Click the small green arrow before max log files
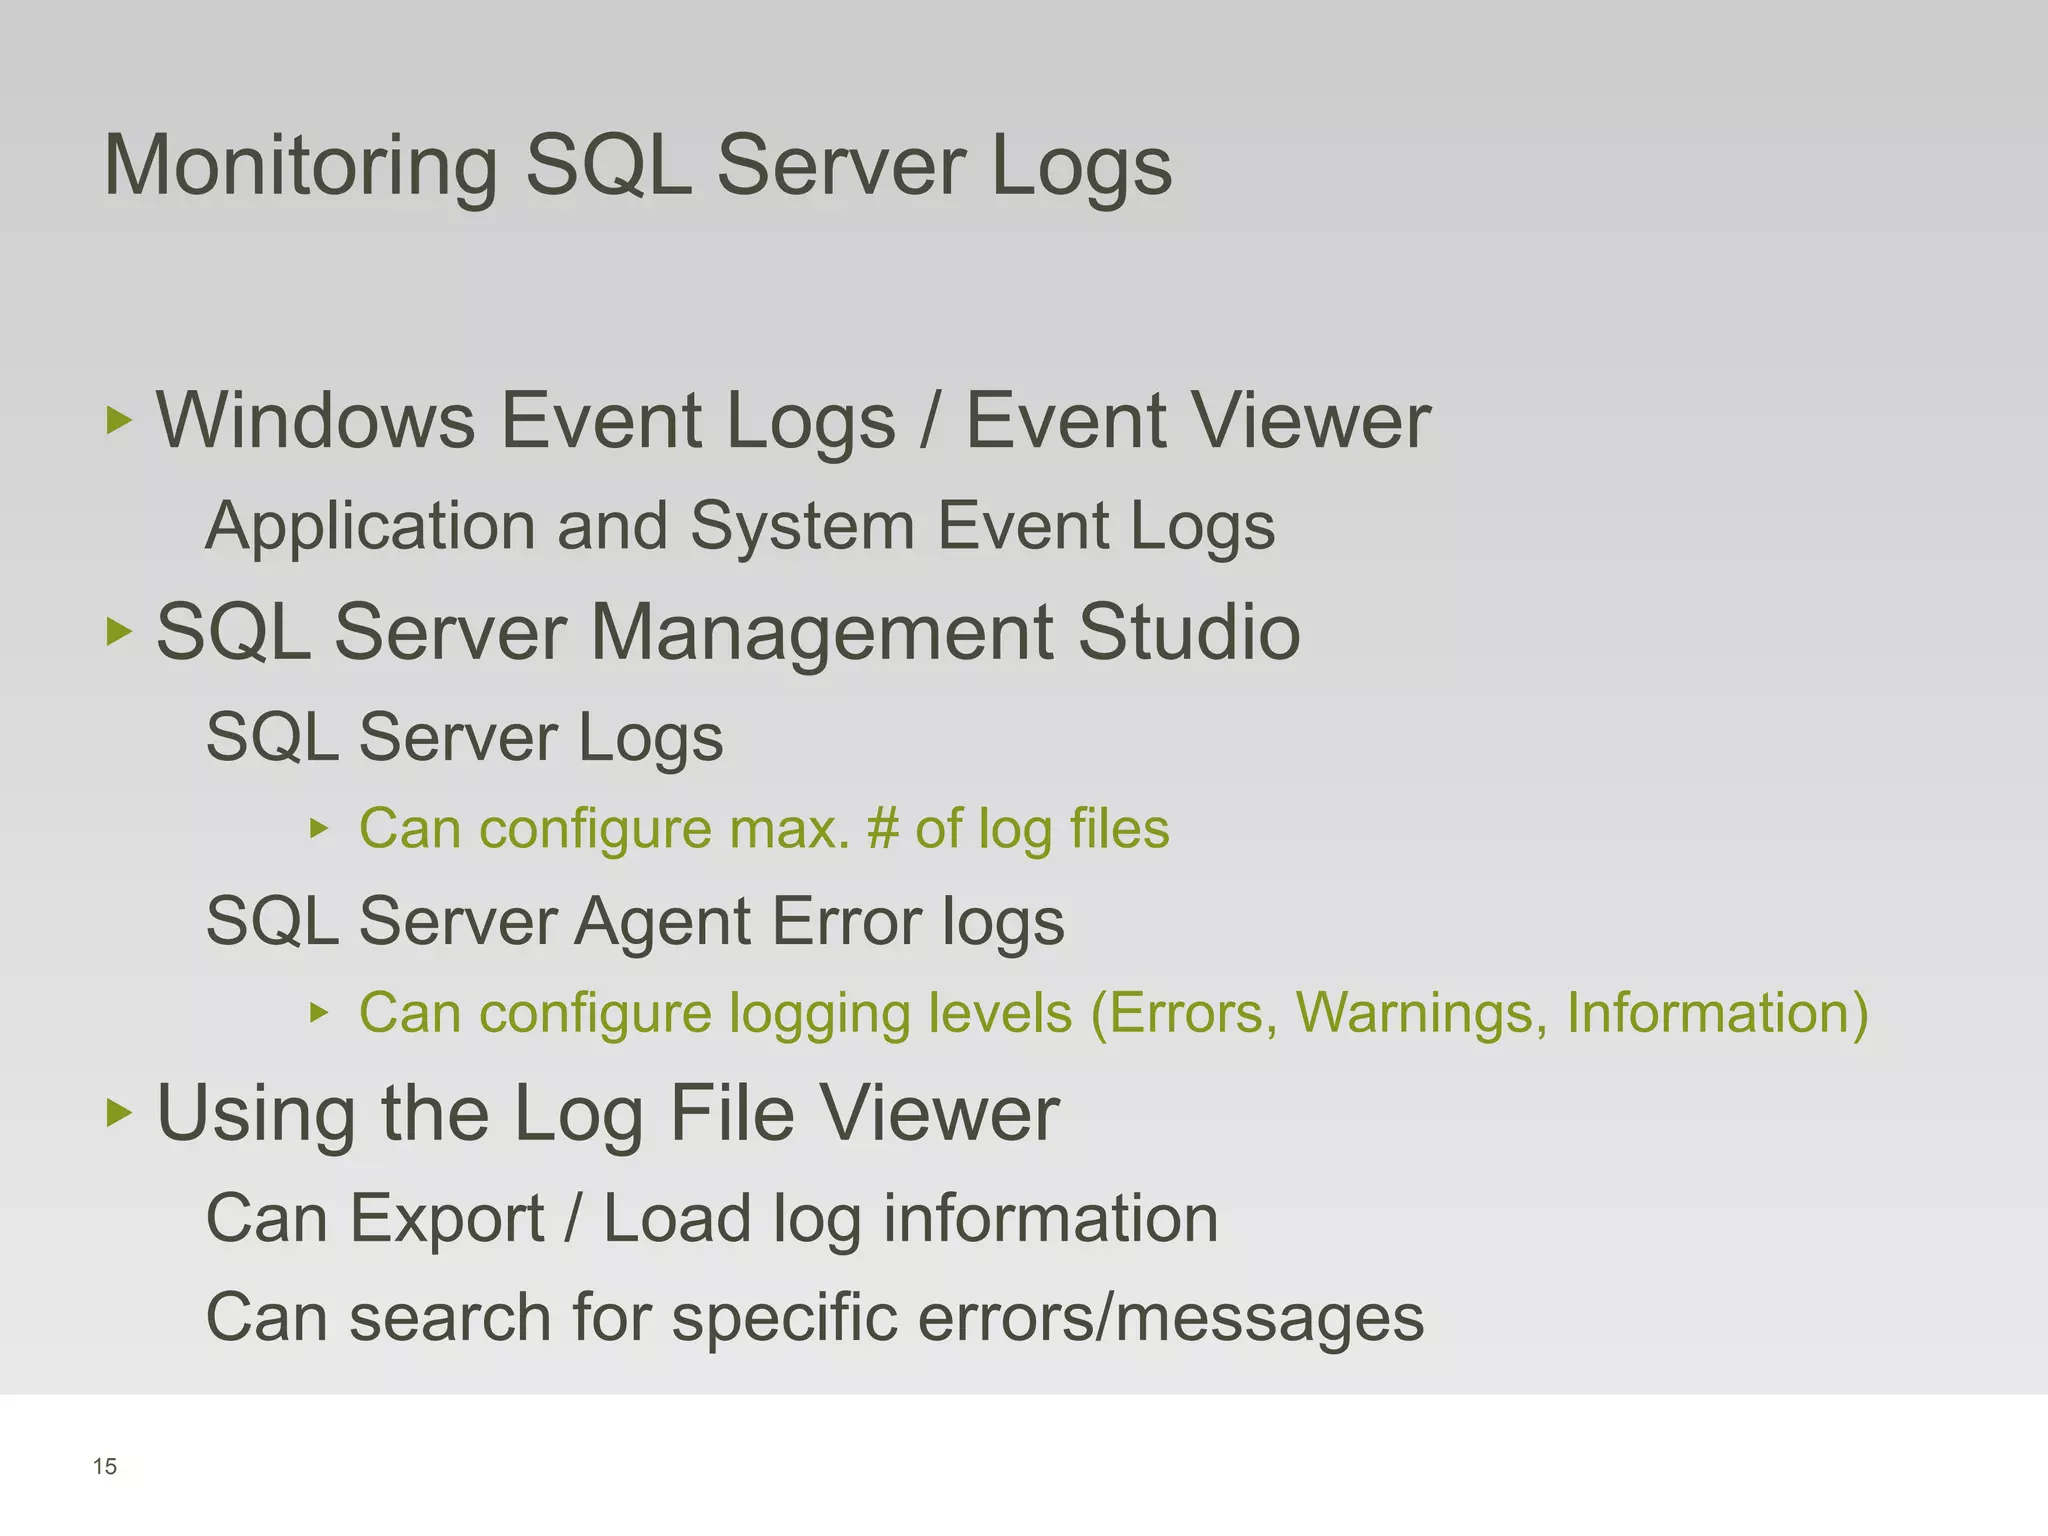 pyautogui.click(x=319, y=828)
